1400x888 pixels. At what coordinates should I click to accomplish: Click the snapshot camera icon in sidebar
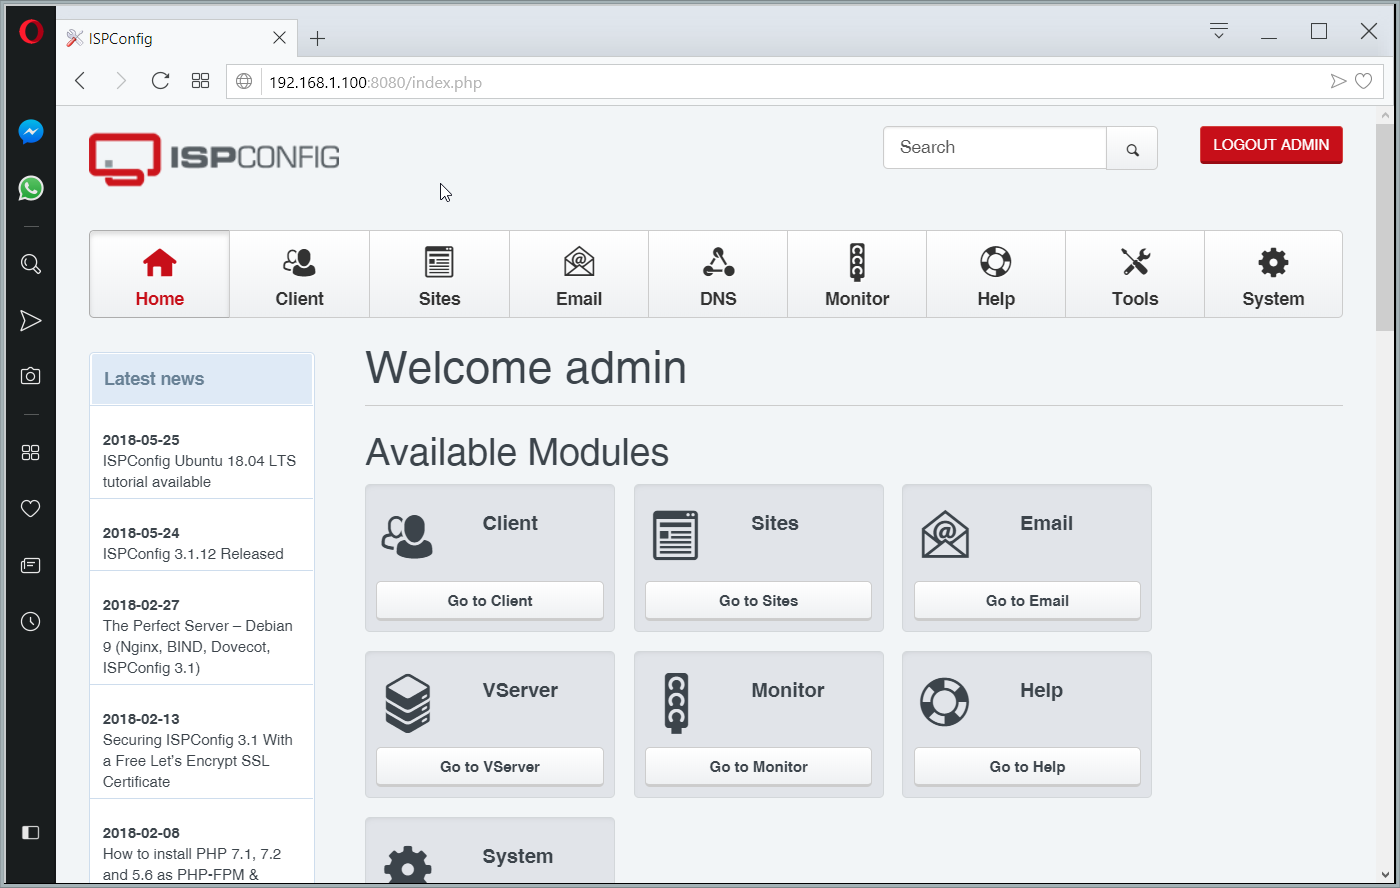[x=30, y=376]
